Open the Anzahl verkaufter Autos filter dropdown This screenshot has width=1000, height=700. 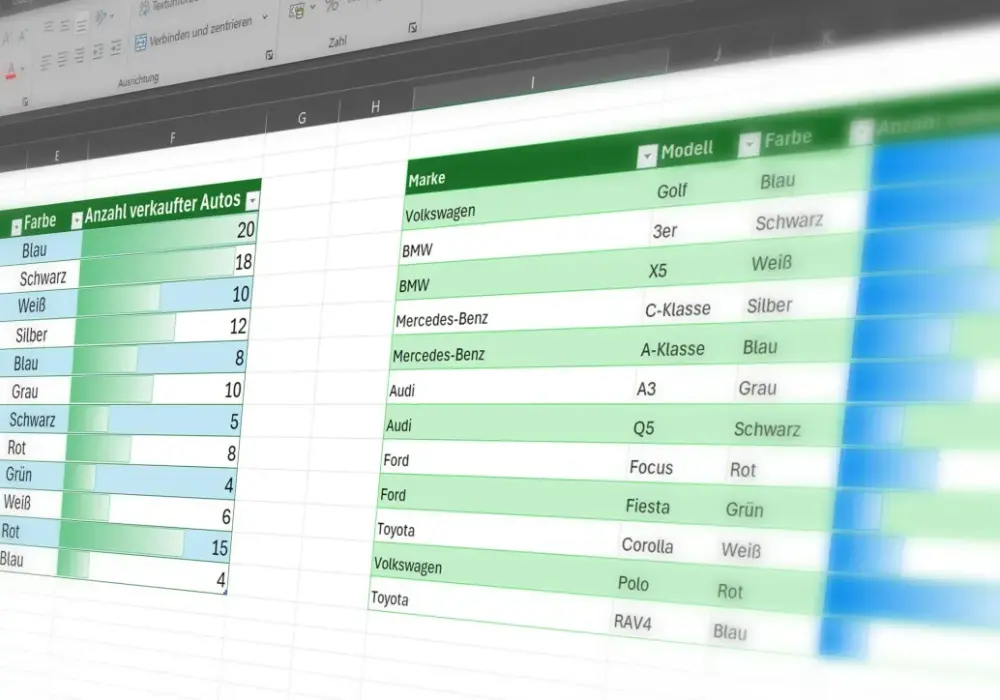(x=253, y=201)
